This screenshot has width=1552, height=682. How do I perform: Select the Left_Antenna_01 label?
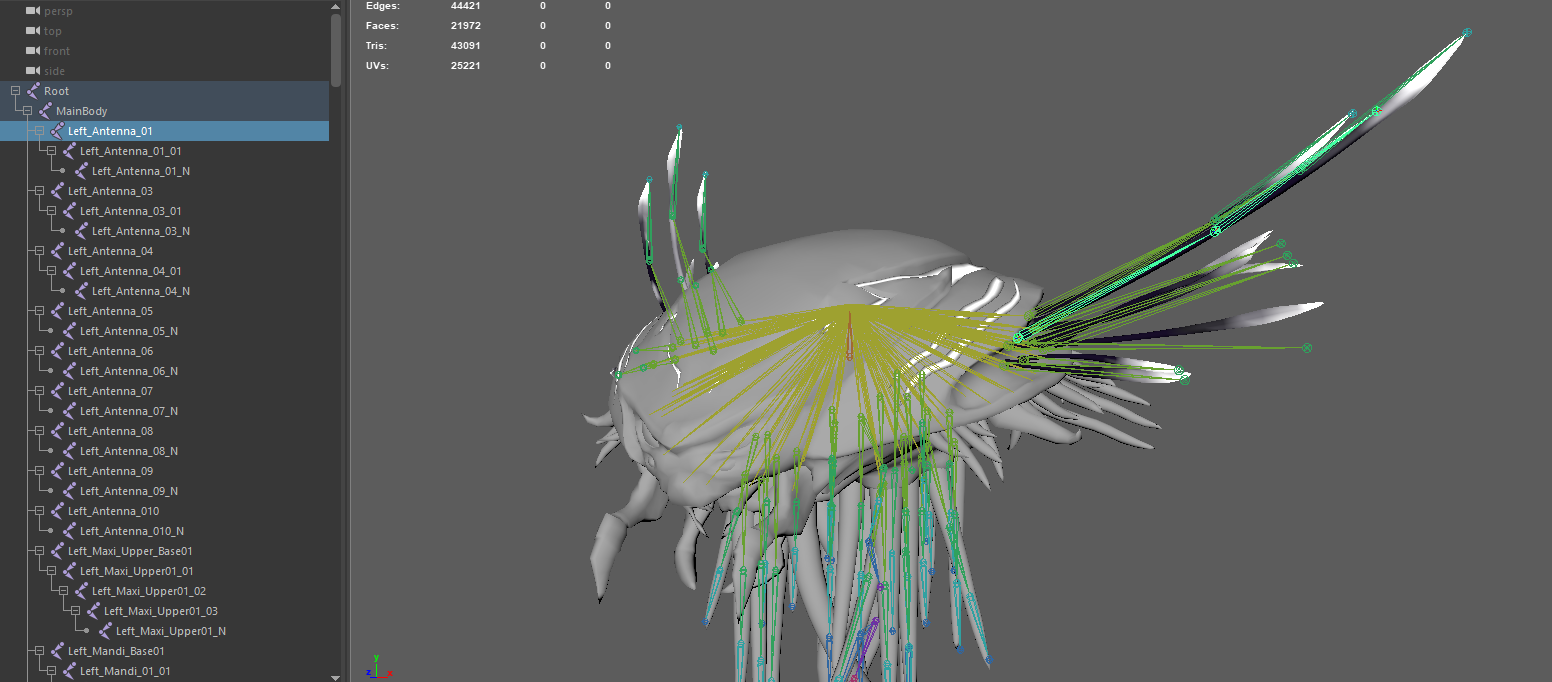(x=110, y=131)
